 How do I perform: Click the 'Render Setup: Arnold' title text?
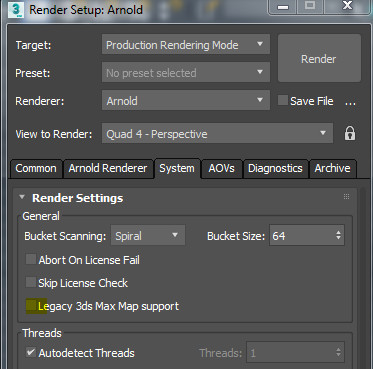(86, 9)
